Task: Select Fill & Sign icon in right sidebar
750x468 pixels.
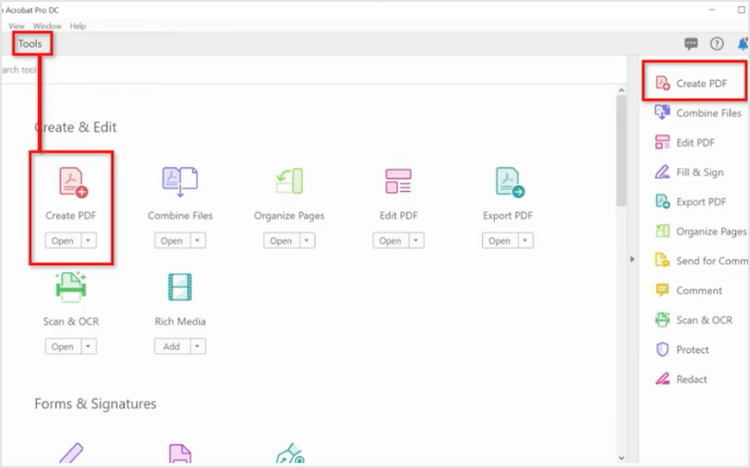Action: 662,172
